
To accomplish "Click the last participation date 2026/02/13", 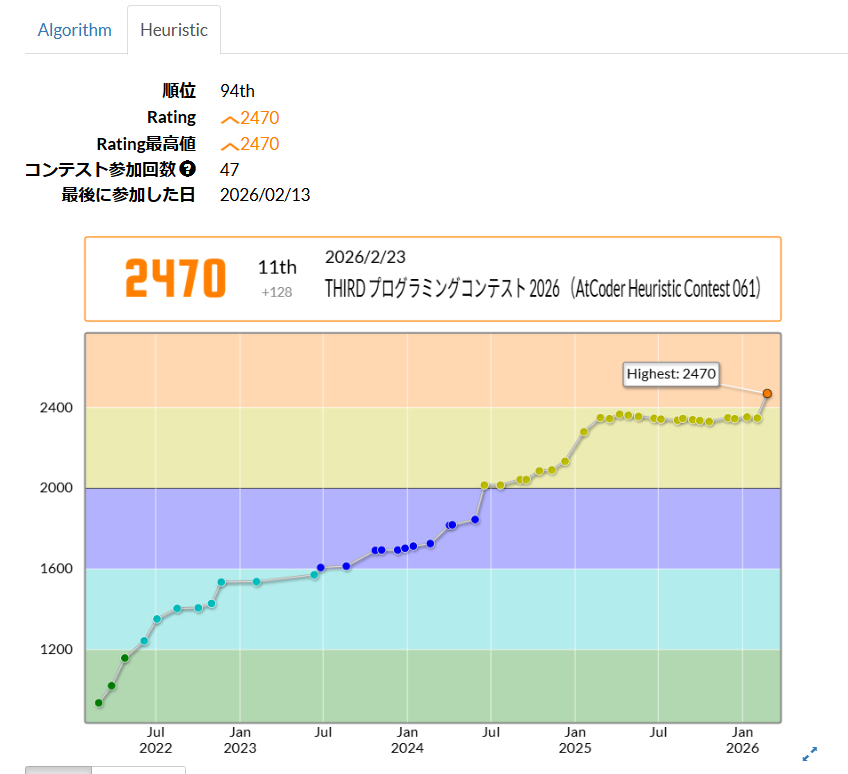I will coord(265,195).
